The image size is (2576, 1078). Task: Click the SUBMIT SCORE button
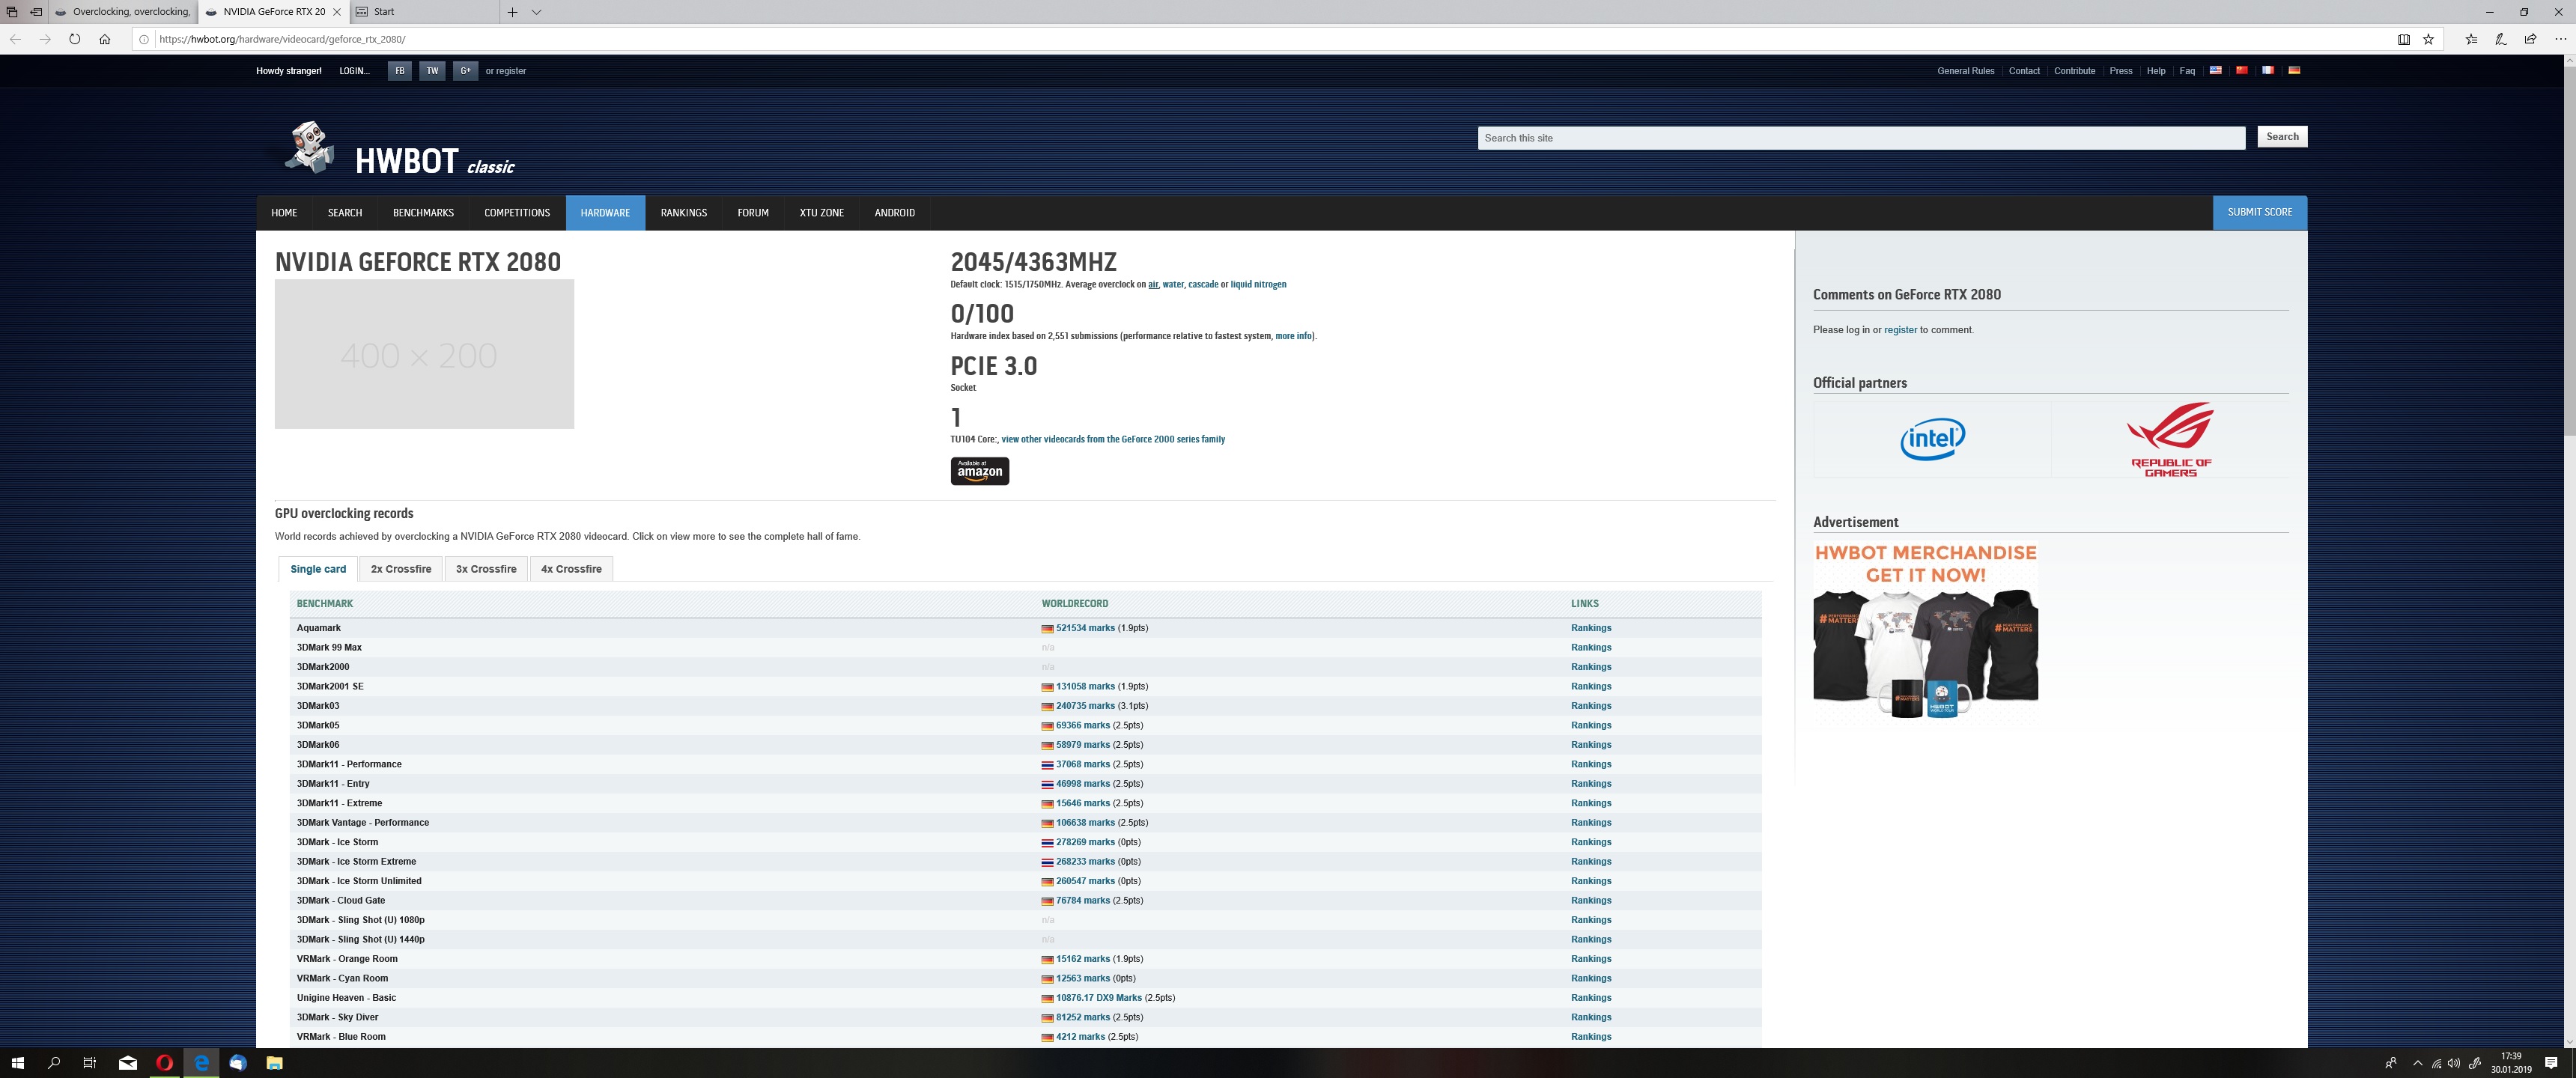(x=2259, y=212)
